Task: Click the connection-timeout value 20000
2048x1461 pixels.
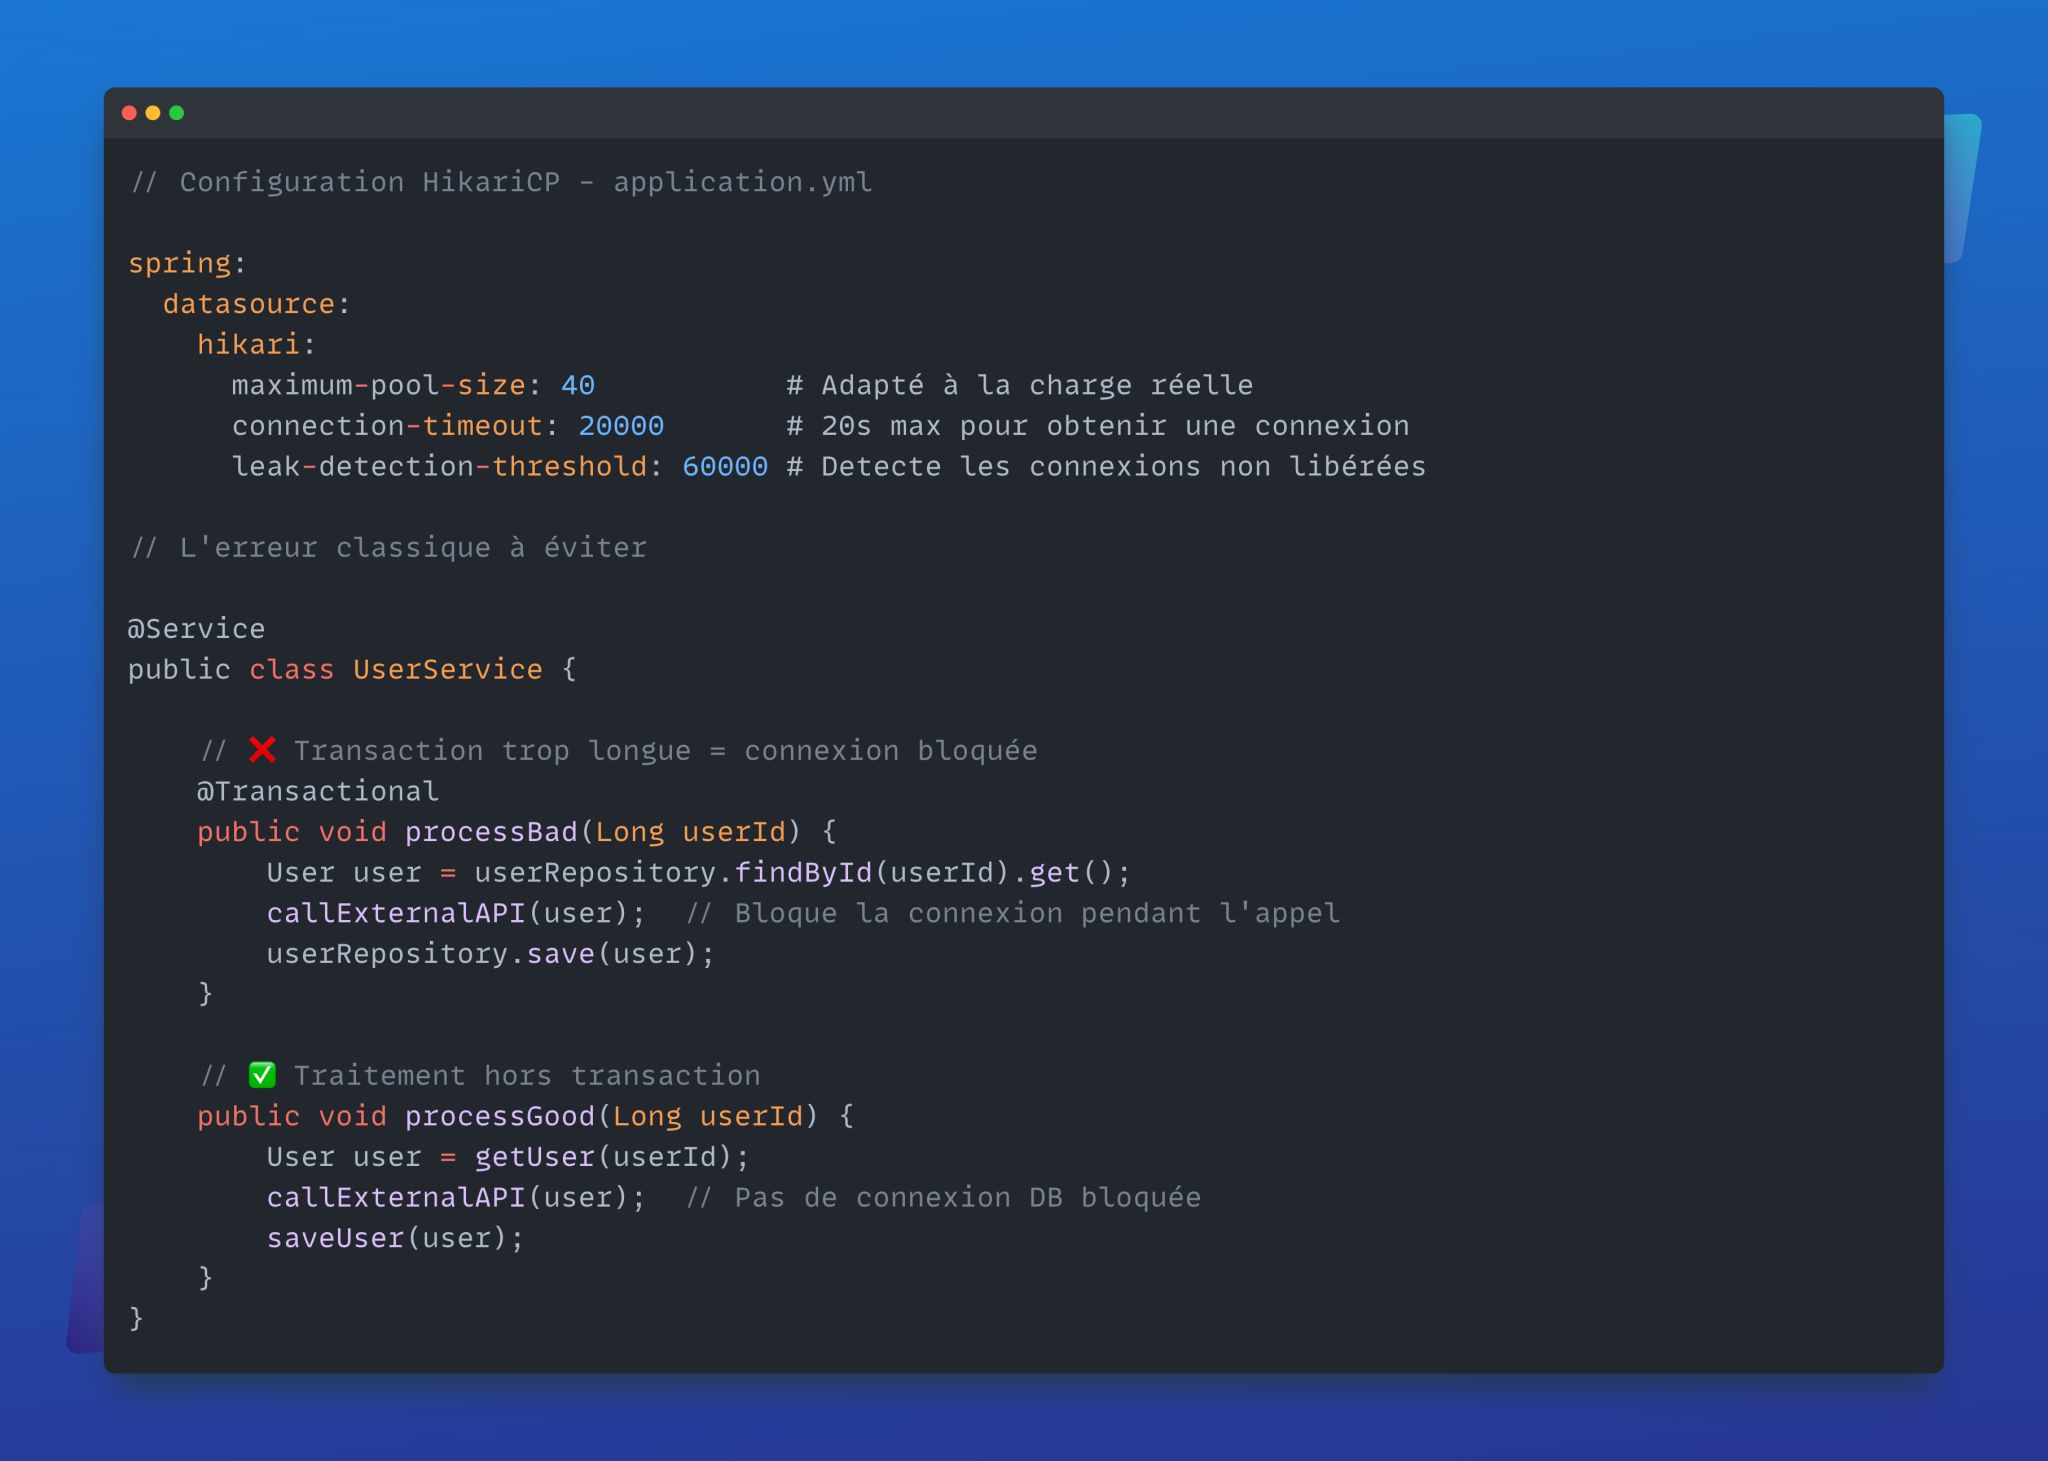Action: pos(621,426)
